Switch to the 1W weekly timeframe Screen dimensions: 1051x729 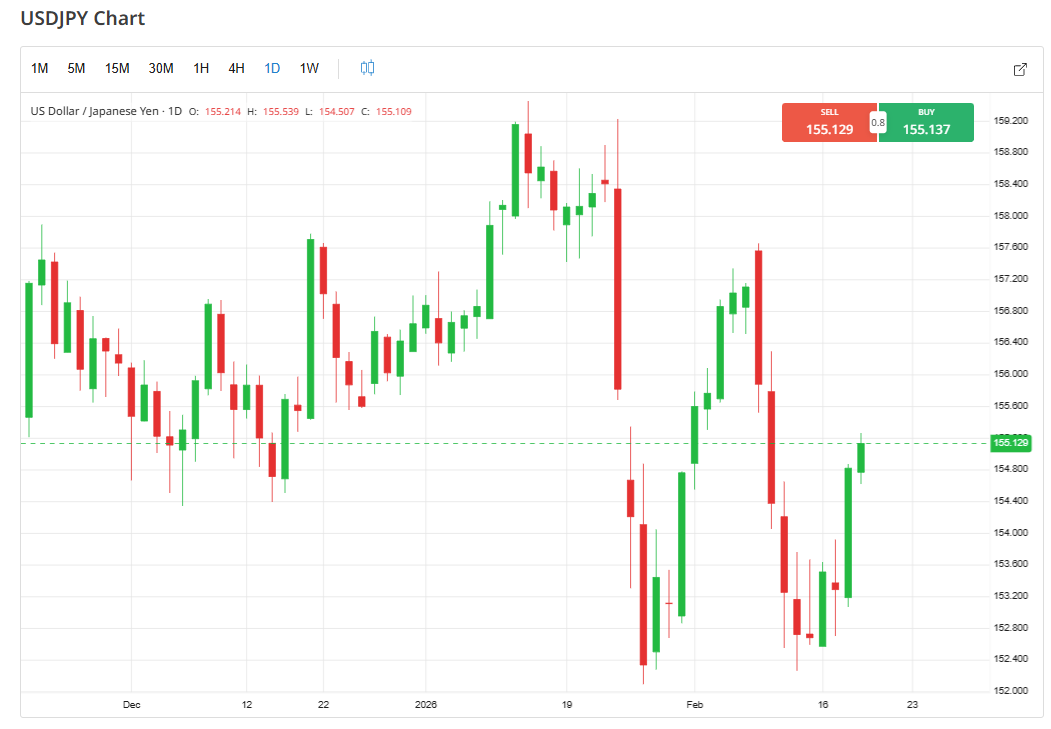309,68
